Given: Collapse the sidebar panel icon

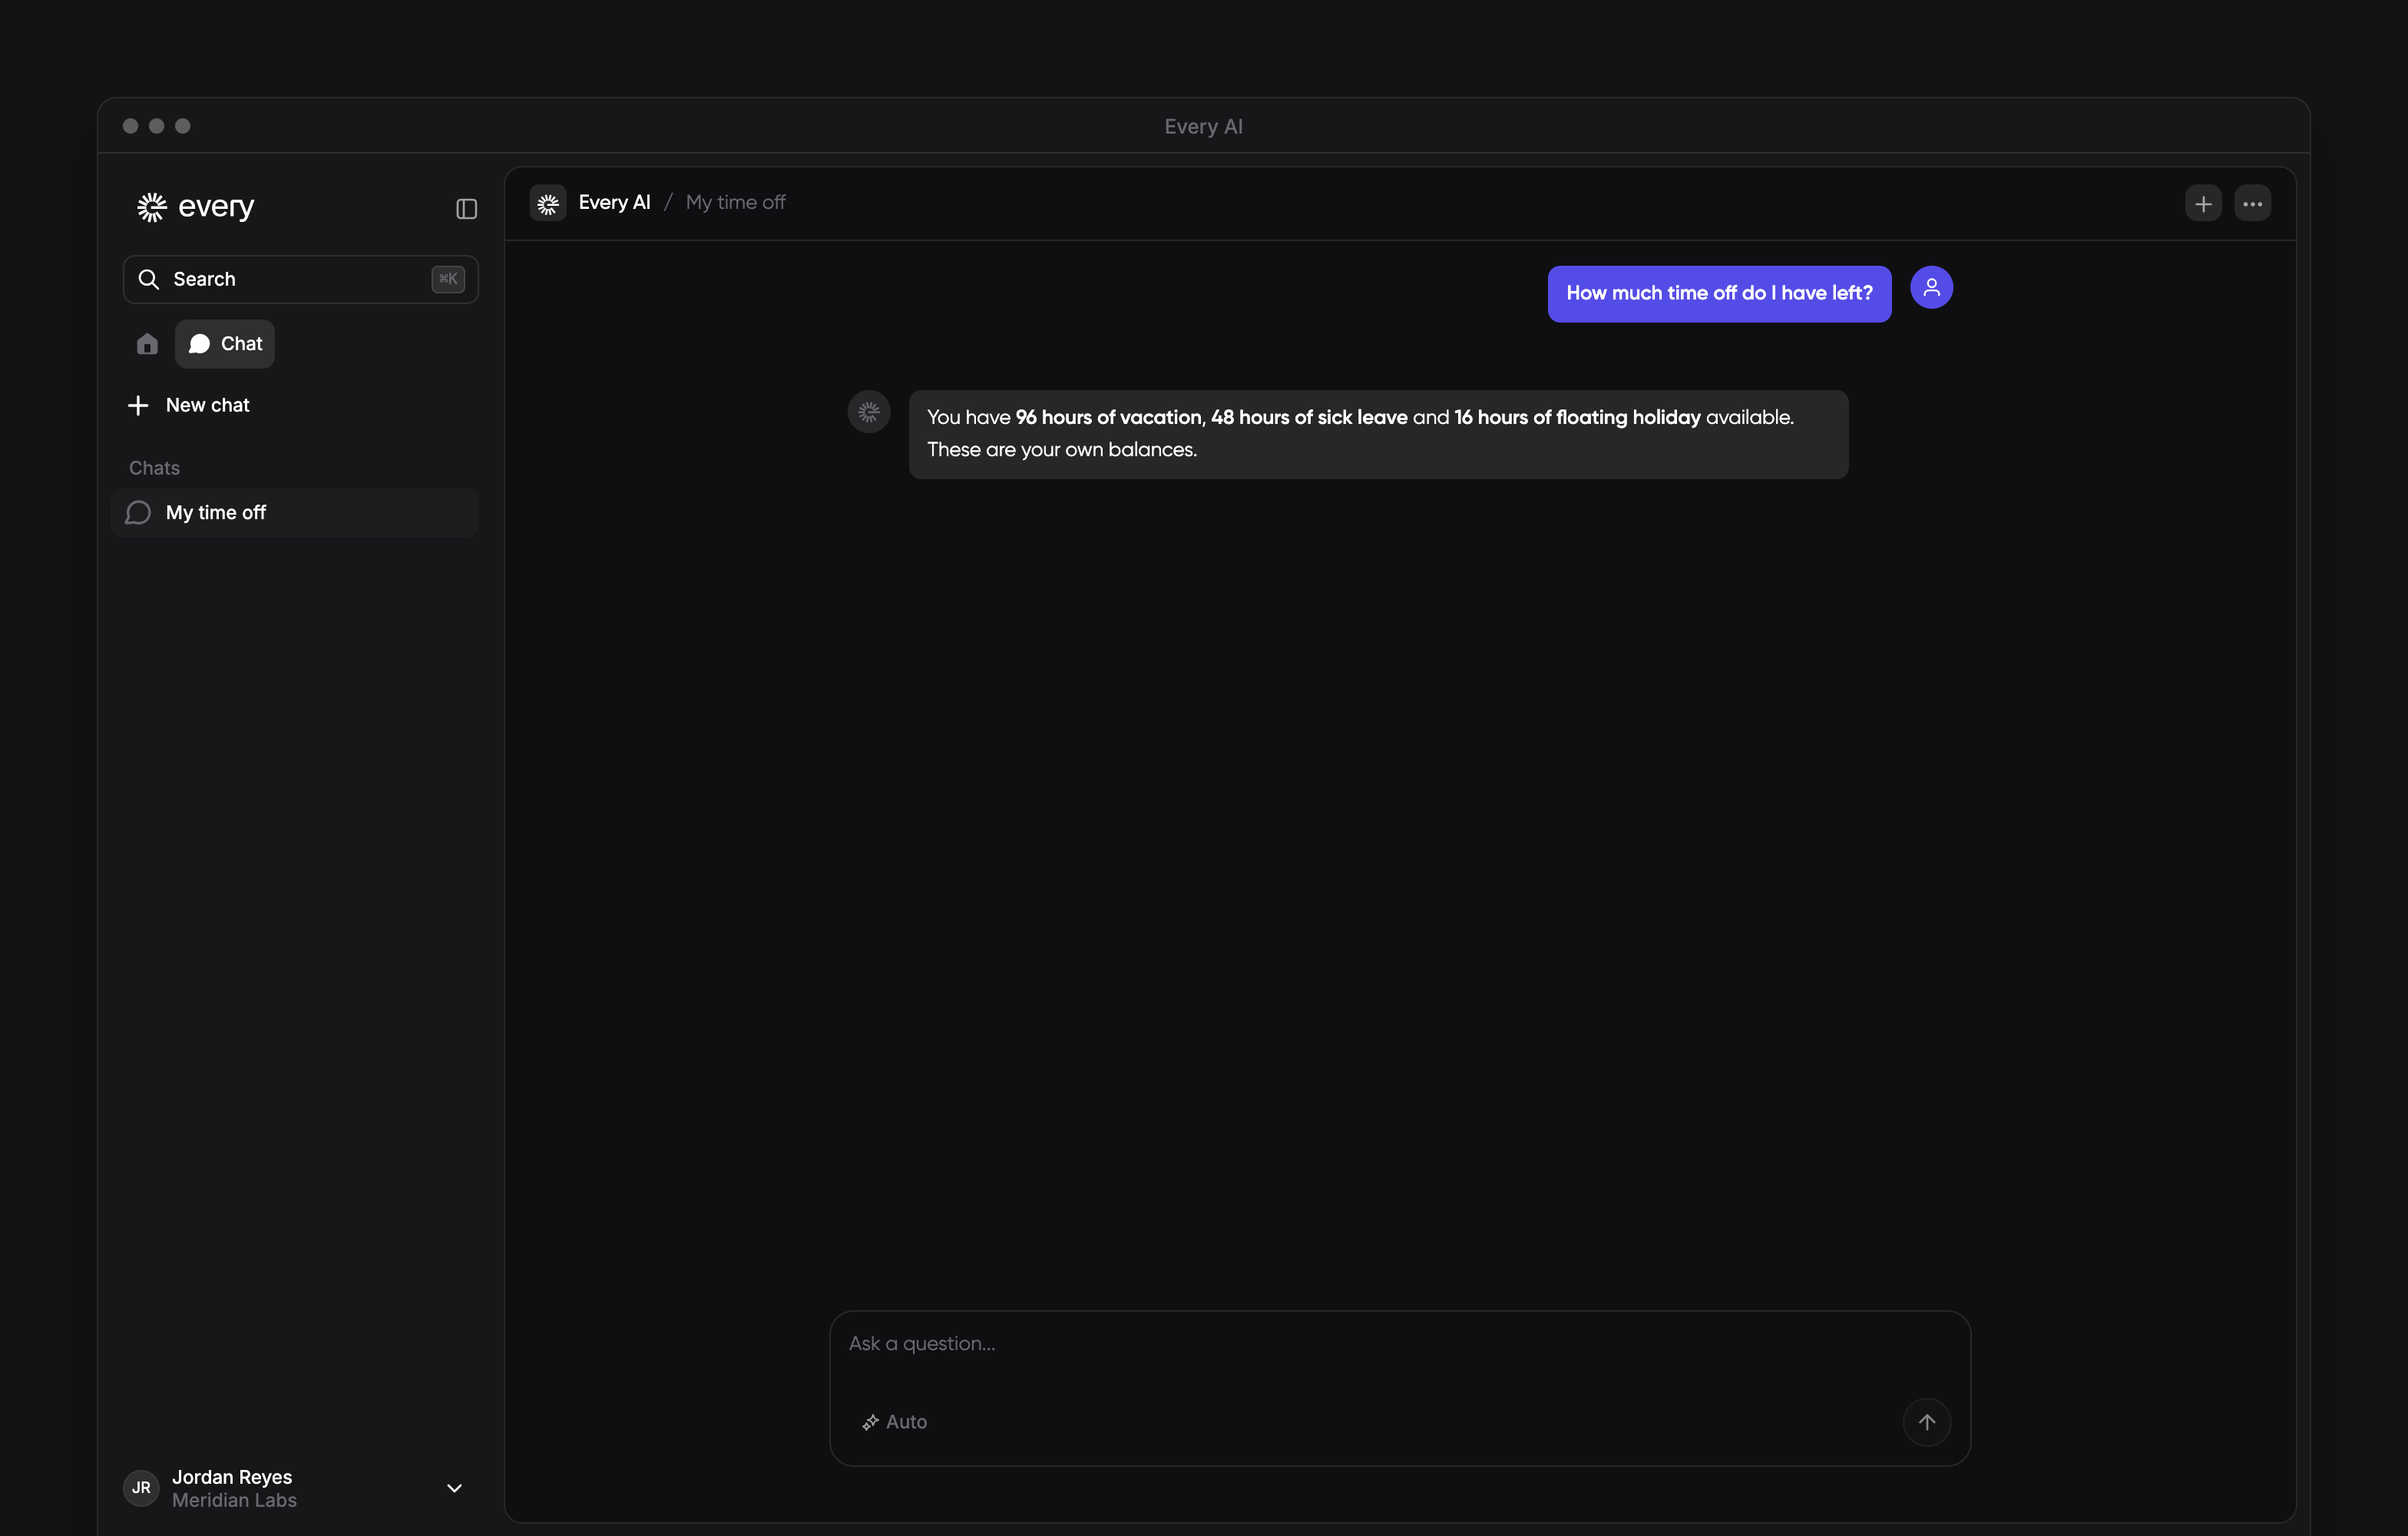Looking at the screenshot, I should click(x=466, y=208).
